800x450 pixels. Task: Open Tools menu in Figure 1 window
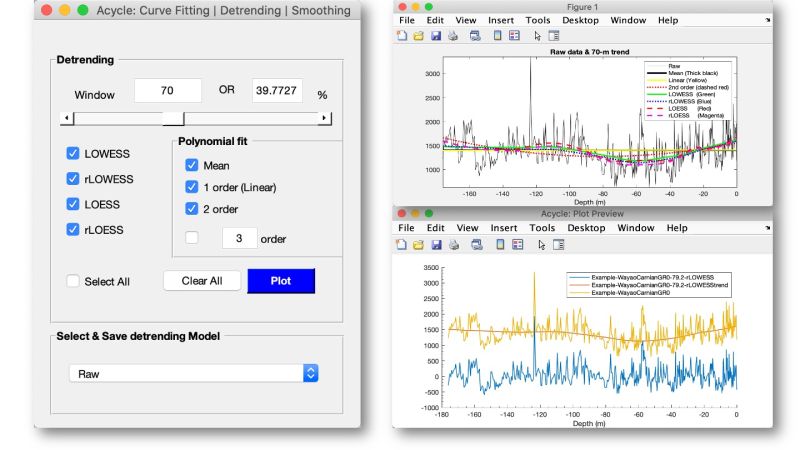coord(538,20)
